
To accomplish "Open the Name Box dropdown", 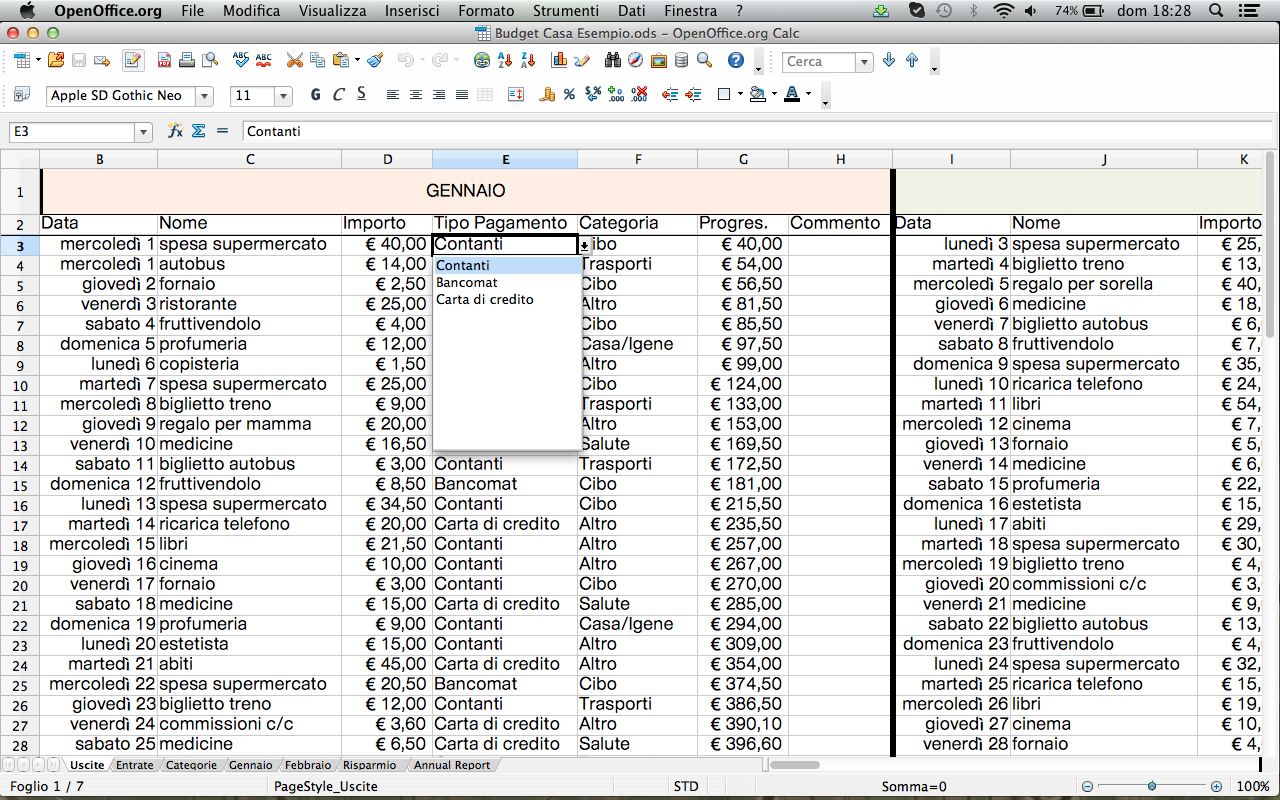I will point(142,131).
